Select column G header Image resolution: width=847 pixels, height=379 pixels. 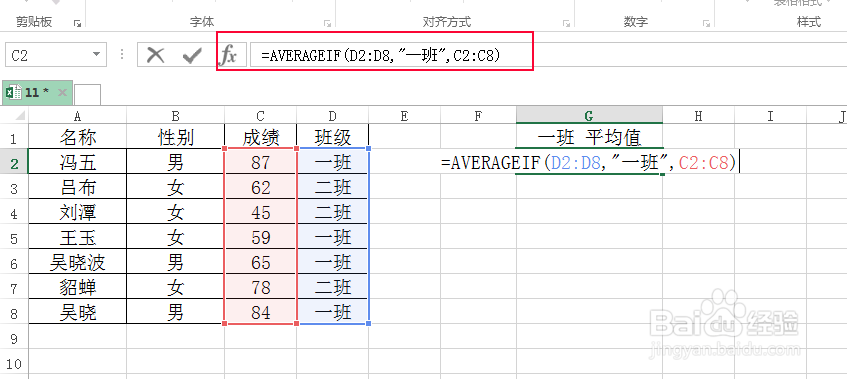(589, 115)
